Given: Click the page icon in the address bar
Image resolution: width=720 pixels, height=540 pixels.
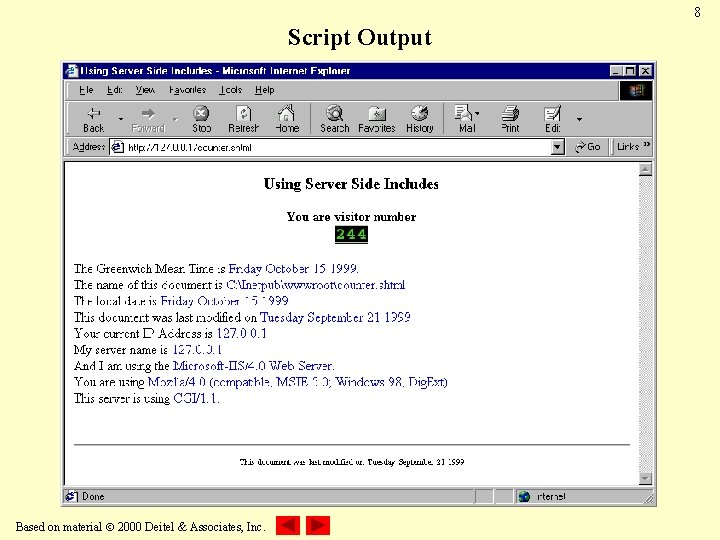Looking at the screenshot, I should (118, 147).
